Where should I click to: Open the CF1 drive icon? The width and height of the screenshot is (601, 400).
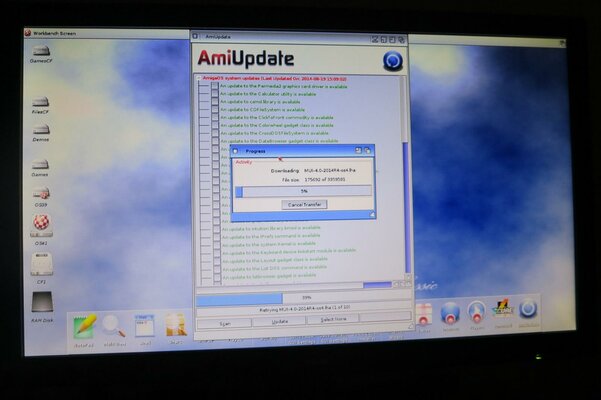pyautogui.click(x=41, y=264)
